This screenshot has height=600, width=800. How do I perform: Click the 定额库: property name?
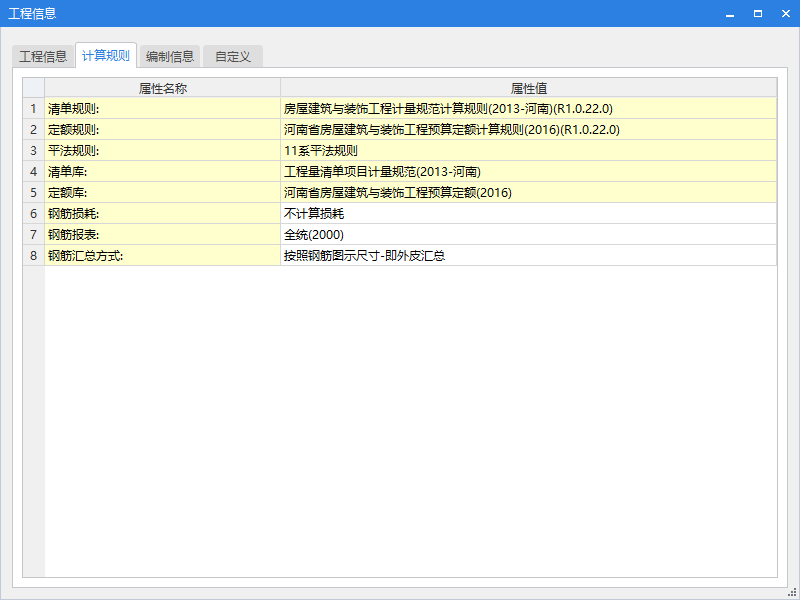click(163, 192)
